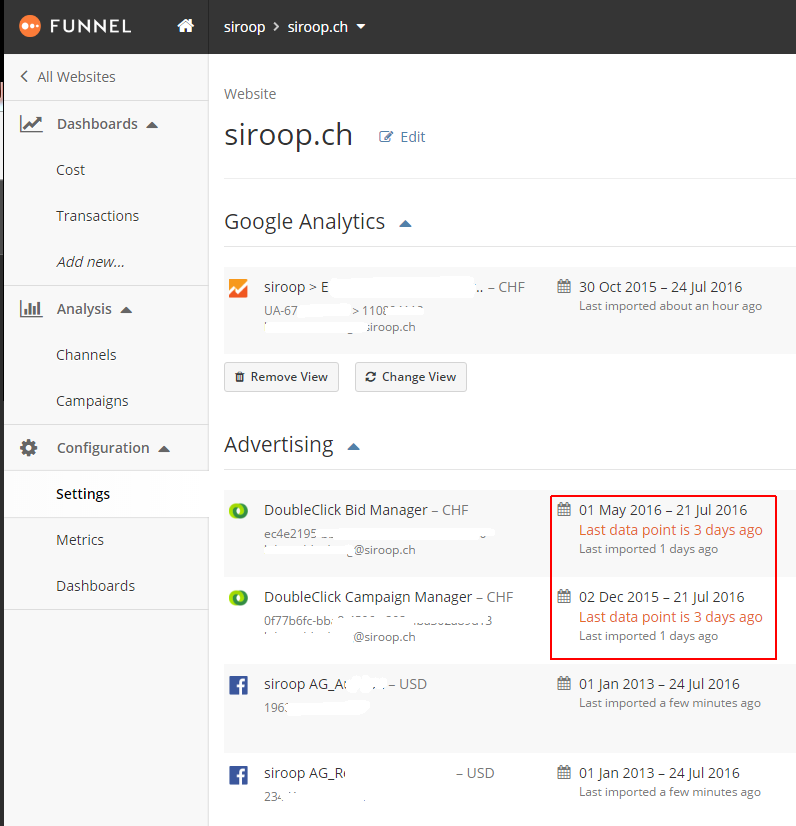Open the Cost dashboard
Image resolution: width=796 pixels, height=826 pixels.
[71, 170]
